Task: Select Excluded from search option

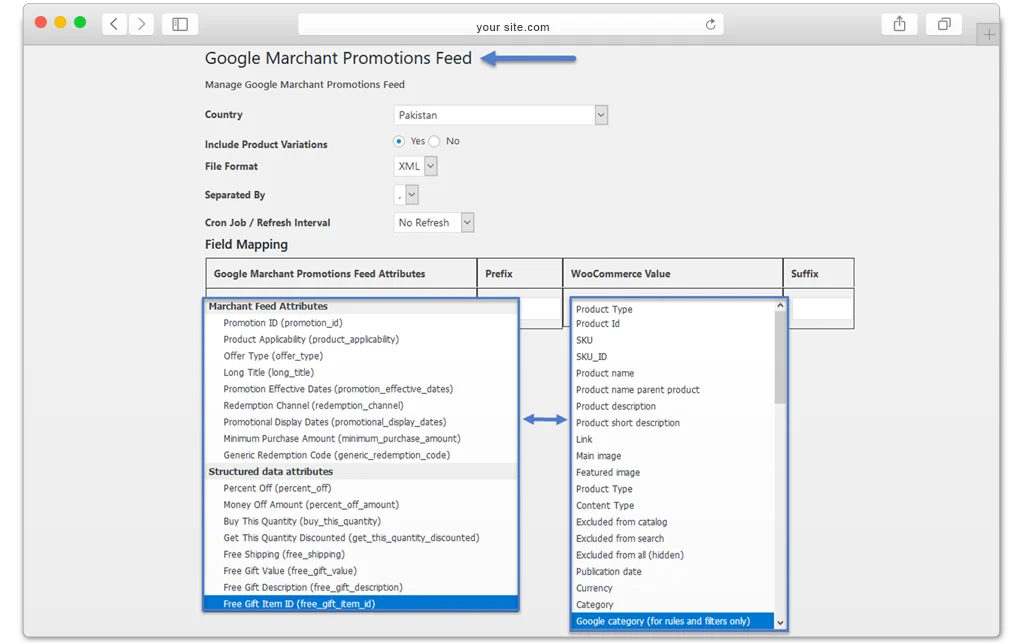Action: point(673,539)
